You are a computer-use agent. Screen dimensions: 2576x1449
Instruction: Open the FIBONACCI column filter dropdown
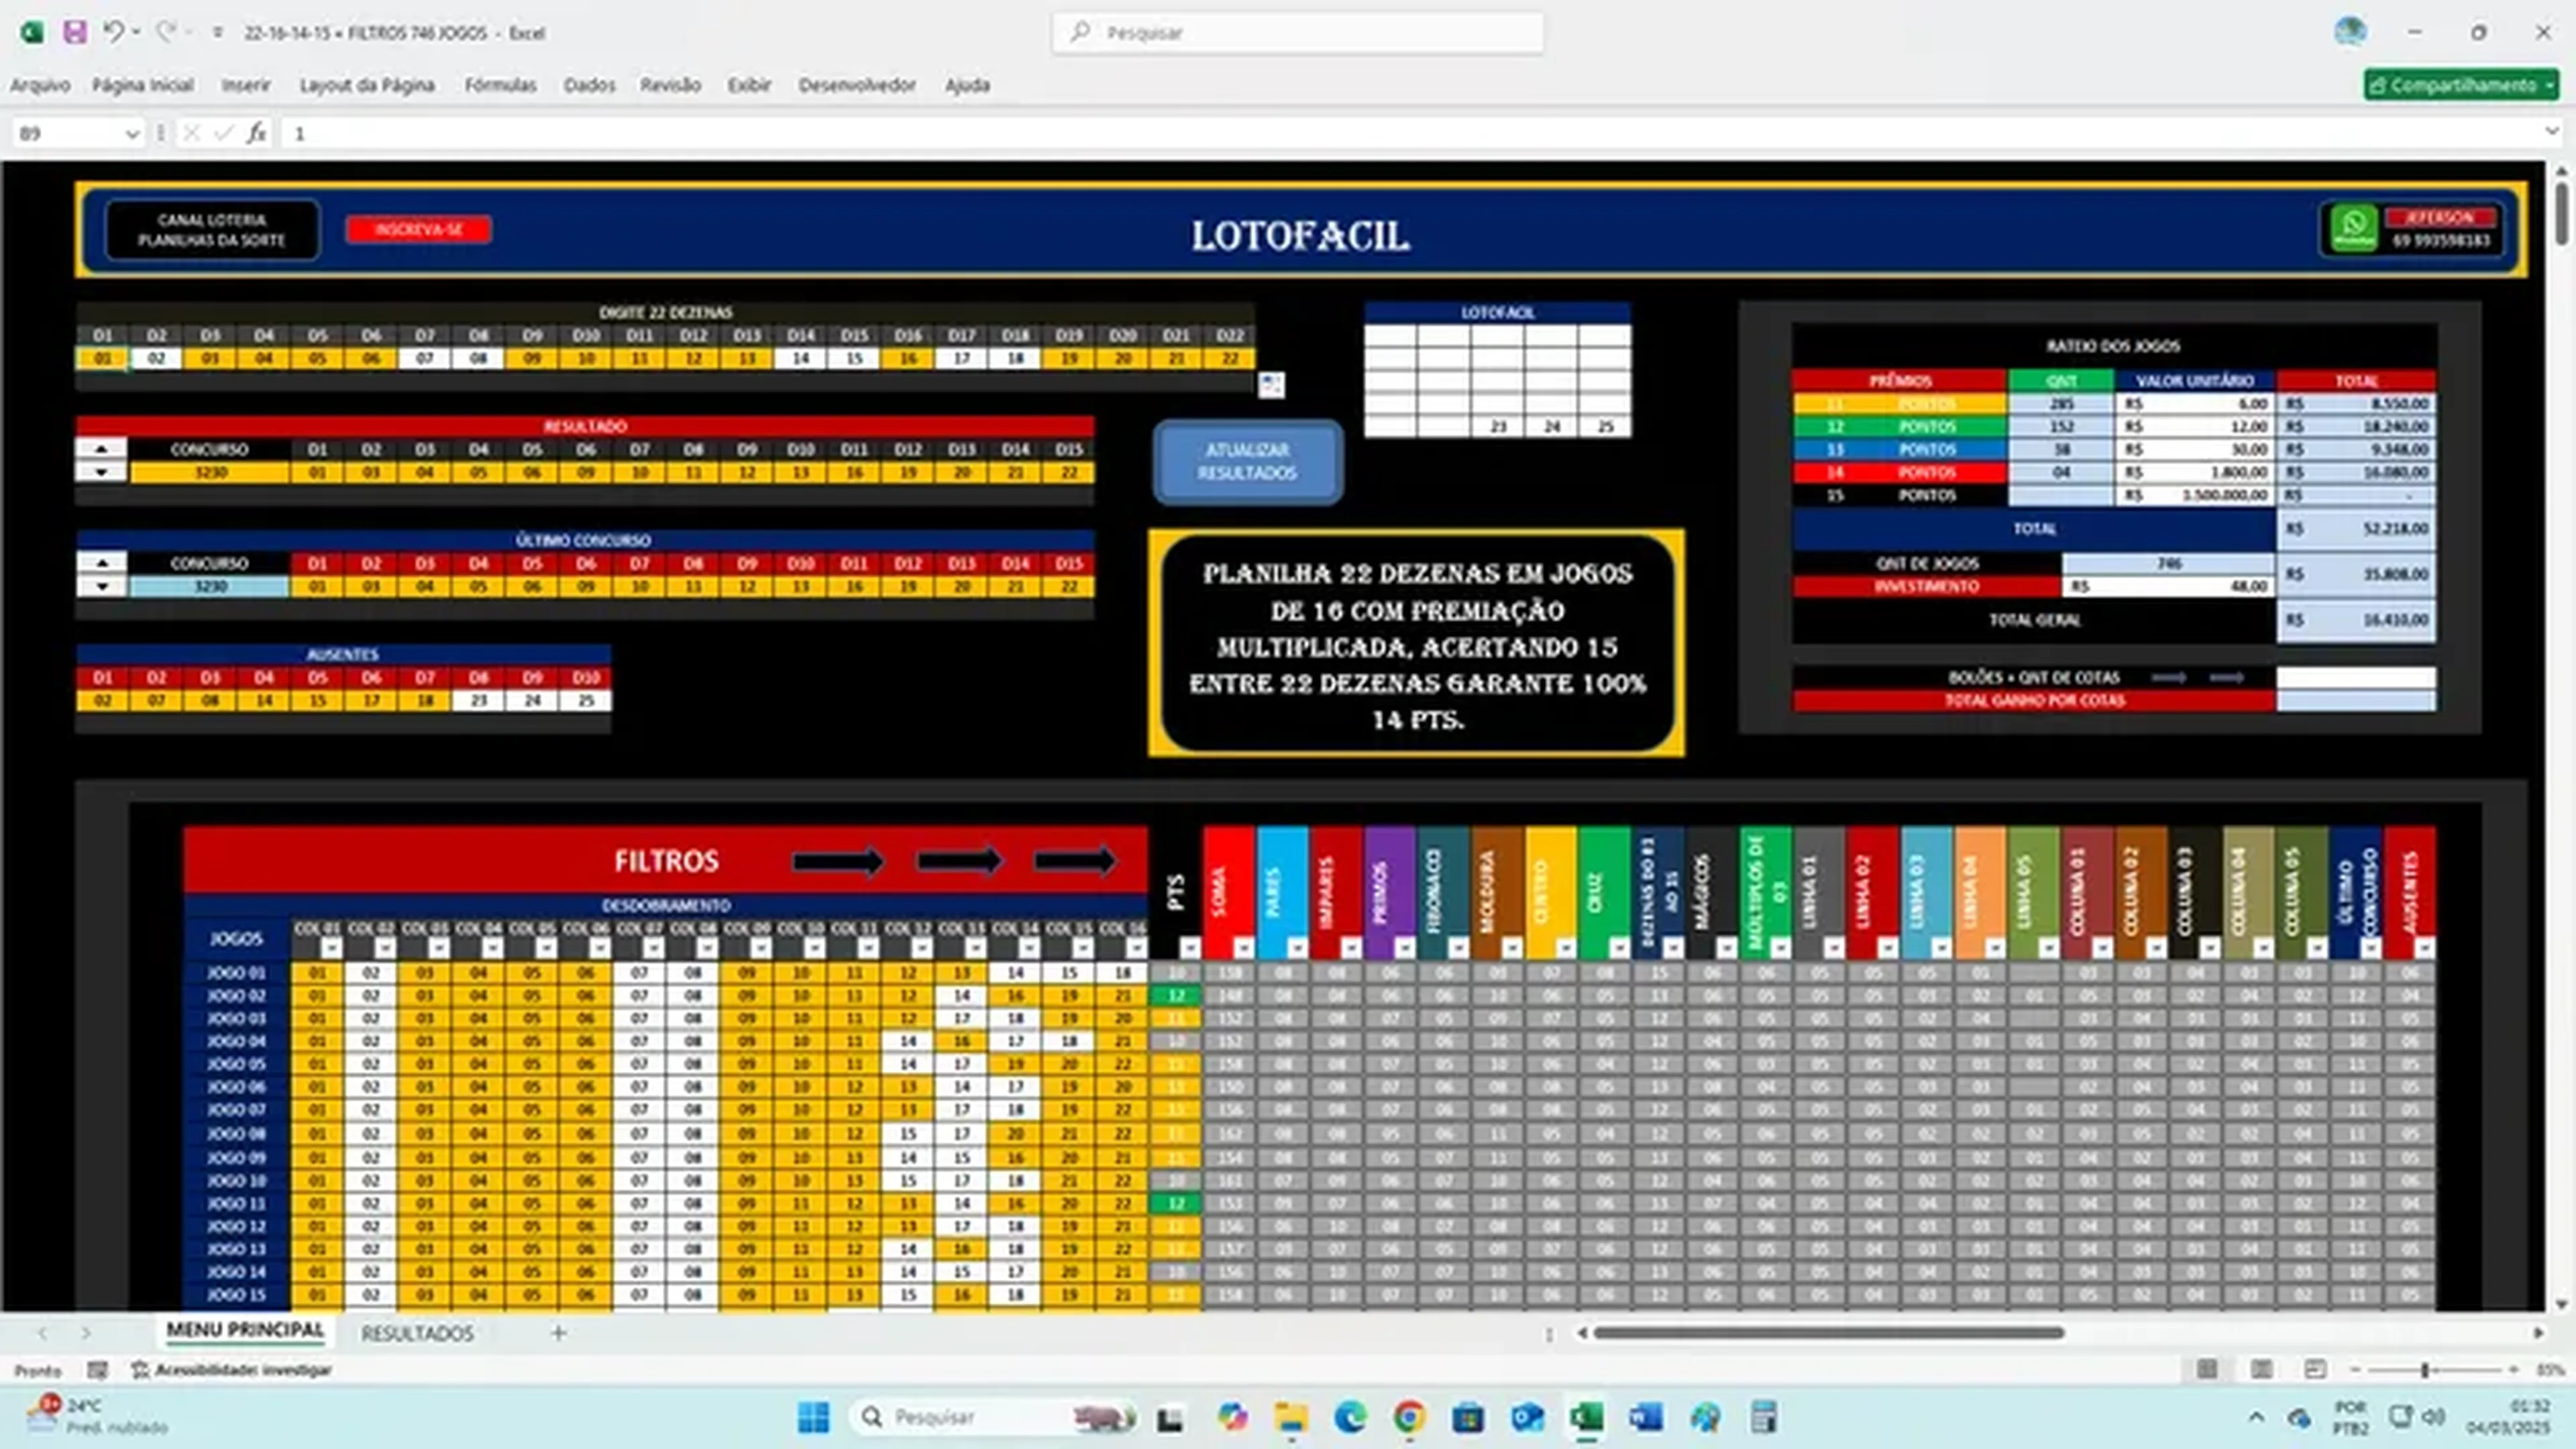(x=1458, y=947)
